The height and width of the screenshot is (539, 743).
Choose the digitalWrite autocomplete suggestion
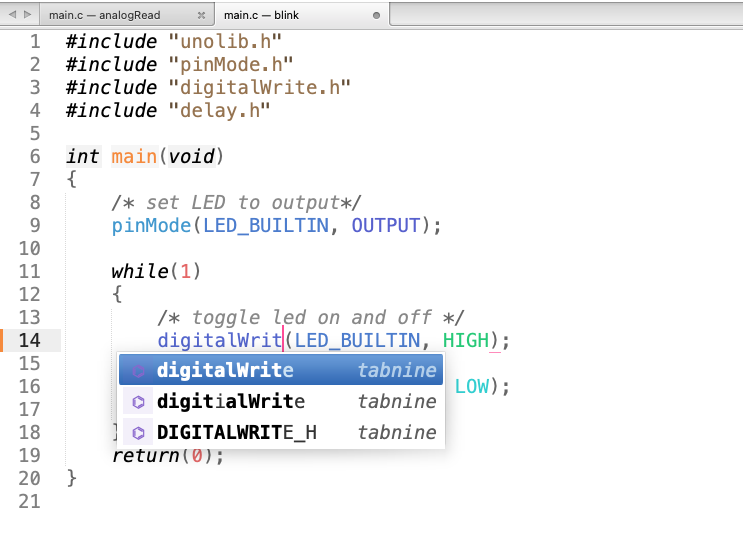click(281, 370)
